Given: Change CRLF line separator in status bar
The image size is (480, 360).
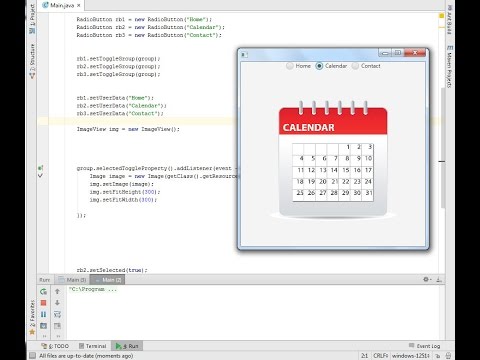Looking at the screenshot, I should click(380, 356).
